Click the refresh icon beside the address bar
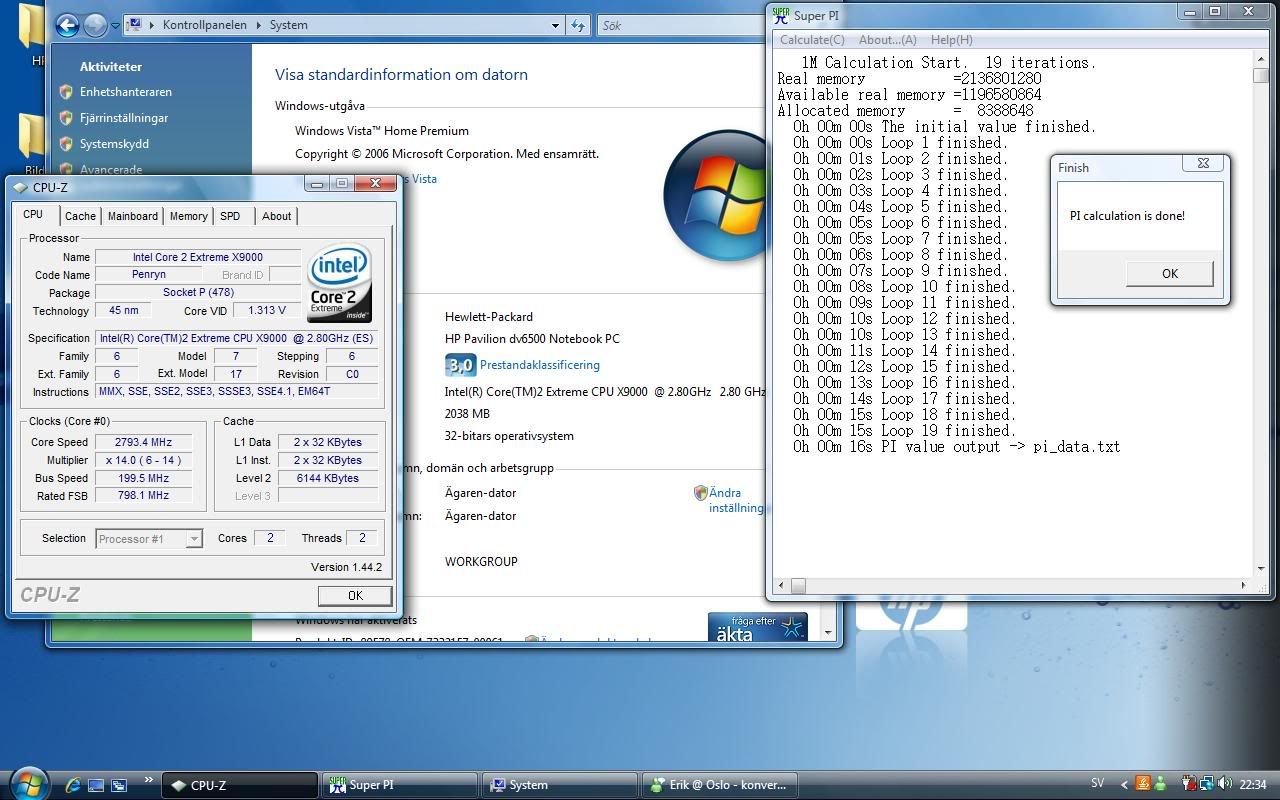Viewport: 1280px width, 800px height. tap(578, 25)
